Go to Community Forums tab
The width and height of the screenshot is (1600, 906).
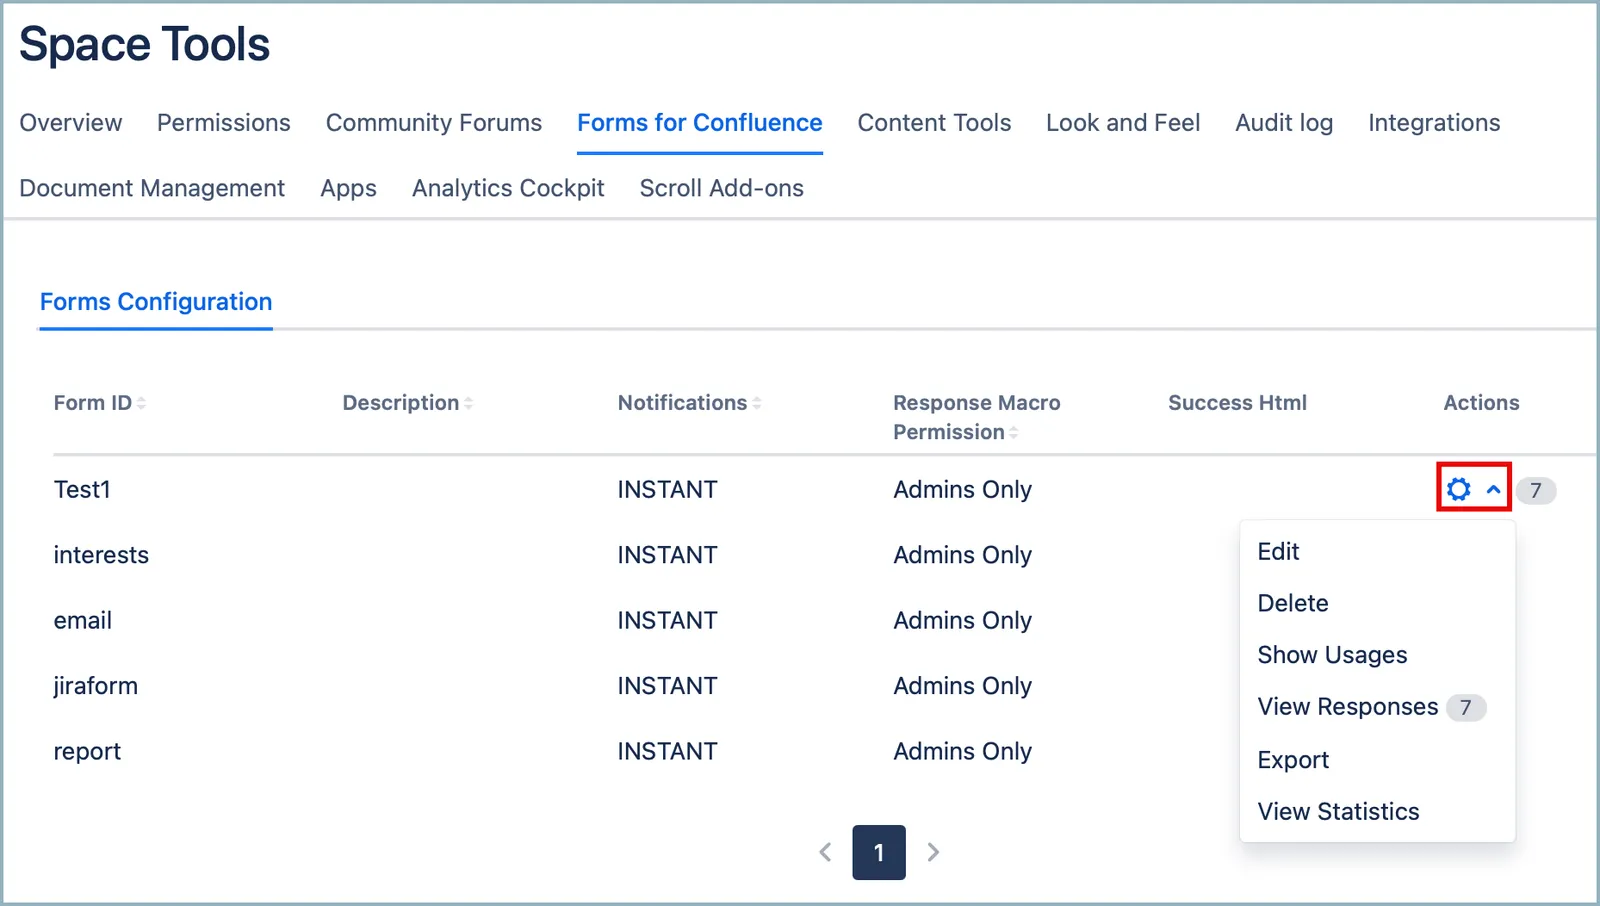click(x=434, y=123)
